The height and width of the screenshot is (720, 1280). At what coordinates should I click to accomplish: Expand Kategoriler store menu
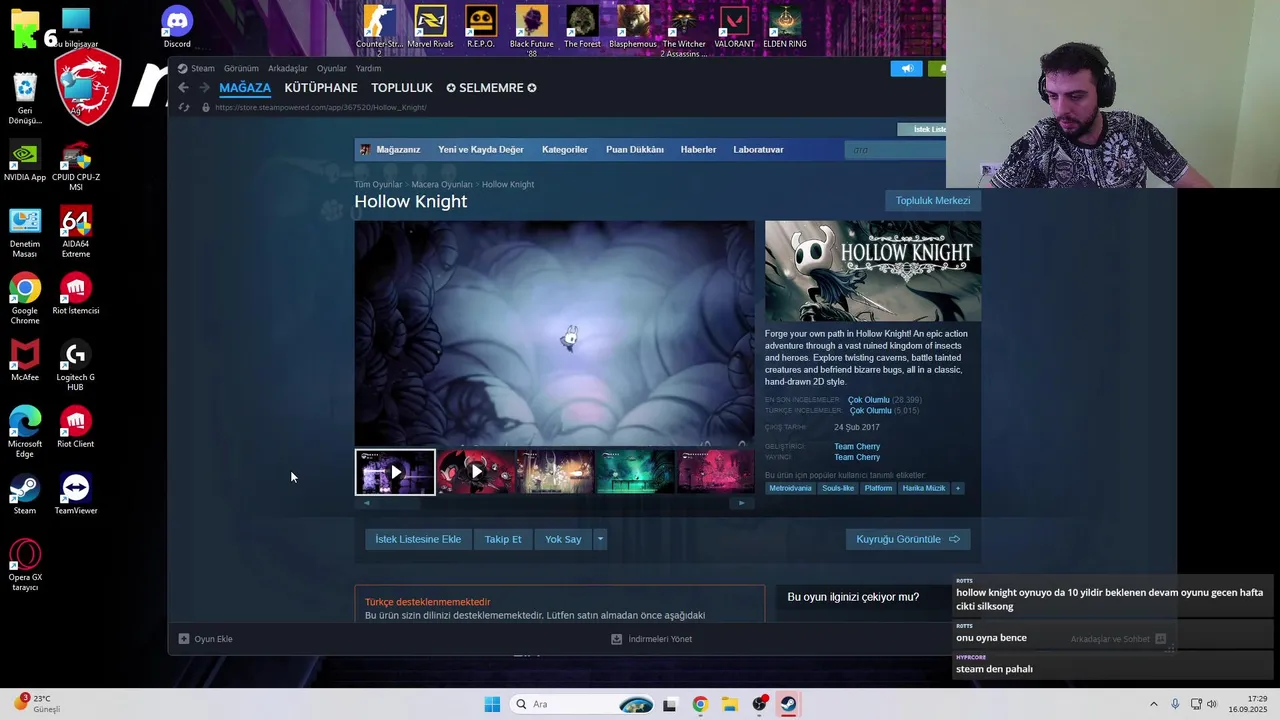tap(565, 150)
